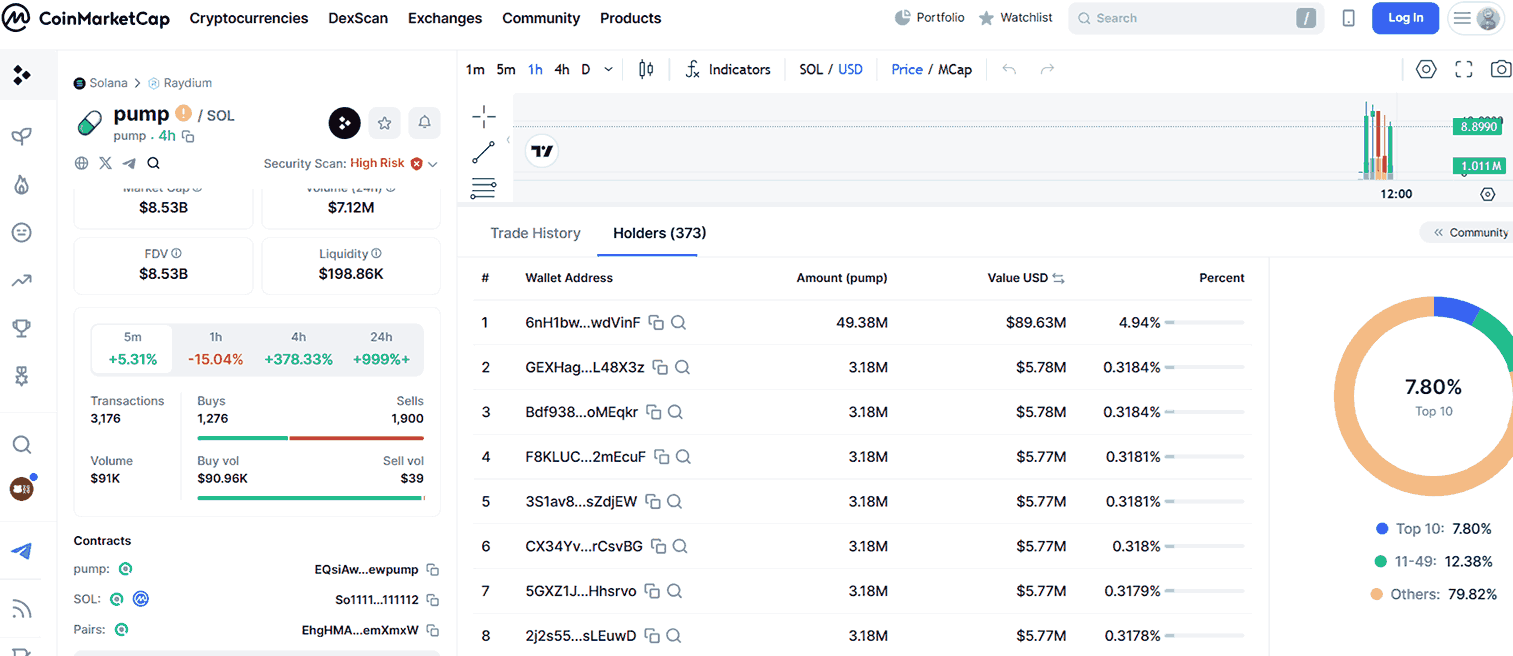1513x656 pixels.
Task: Open the trophy leaderboard sidebar icon
Action: [21, 328]
